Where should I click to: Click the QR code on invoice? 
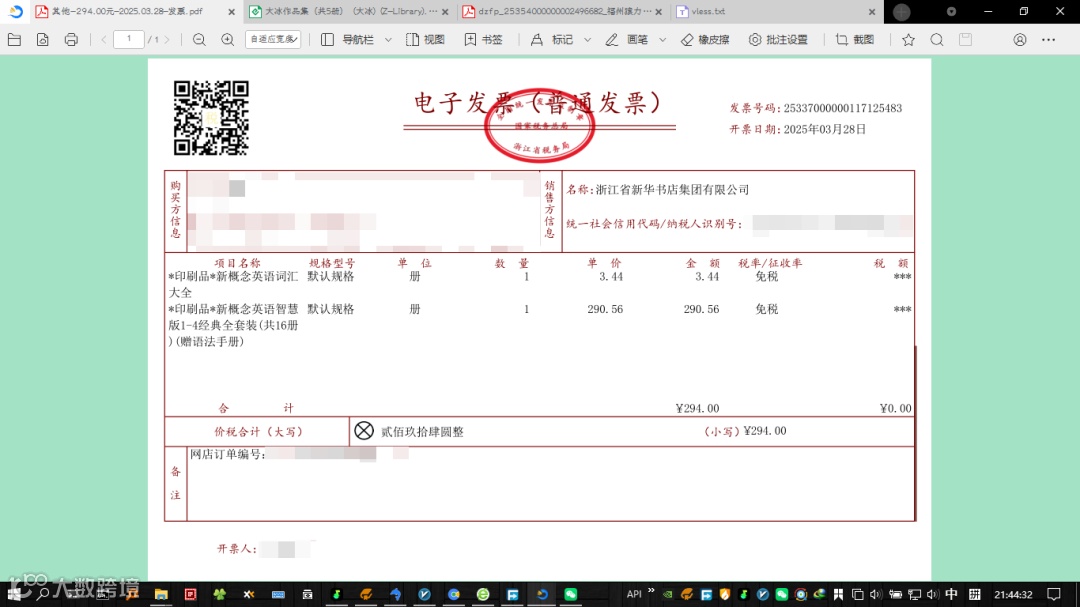coord(211,118)
